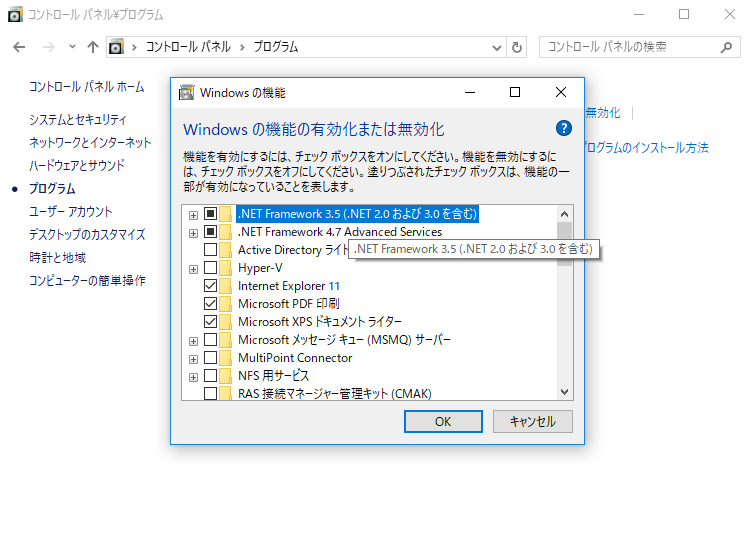Open ハードウェアとサウンド category
The height and width of the screenshot is (536, 753).
pyautogui.click(x=76, y=165)
